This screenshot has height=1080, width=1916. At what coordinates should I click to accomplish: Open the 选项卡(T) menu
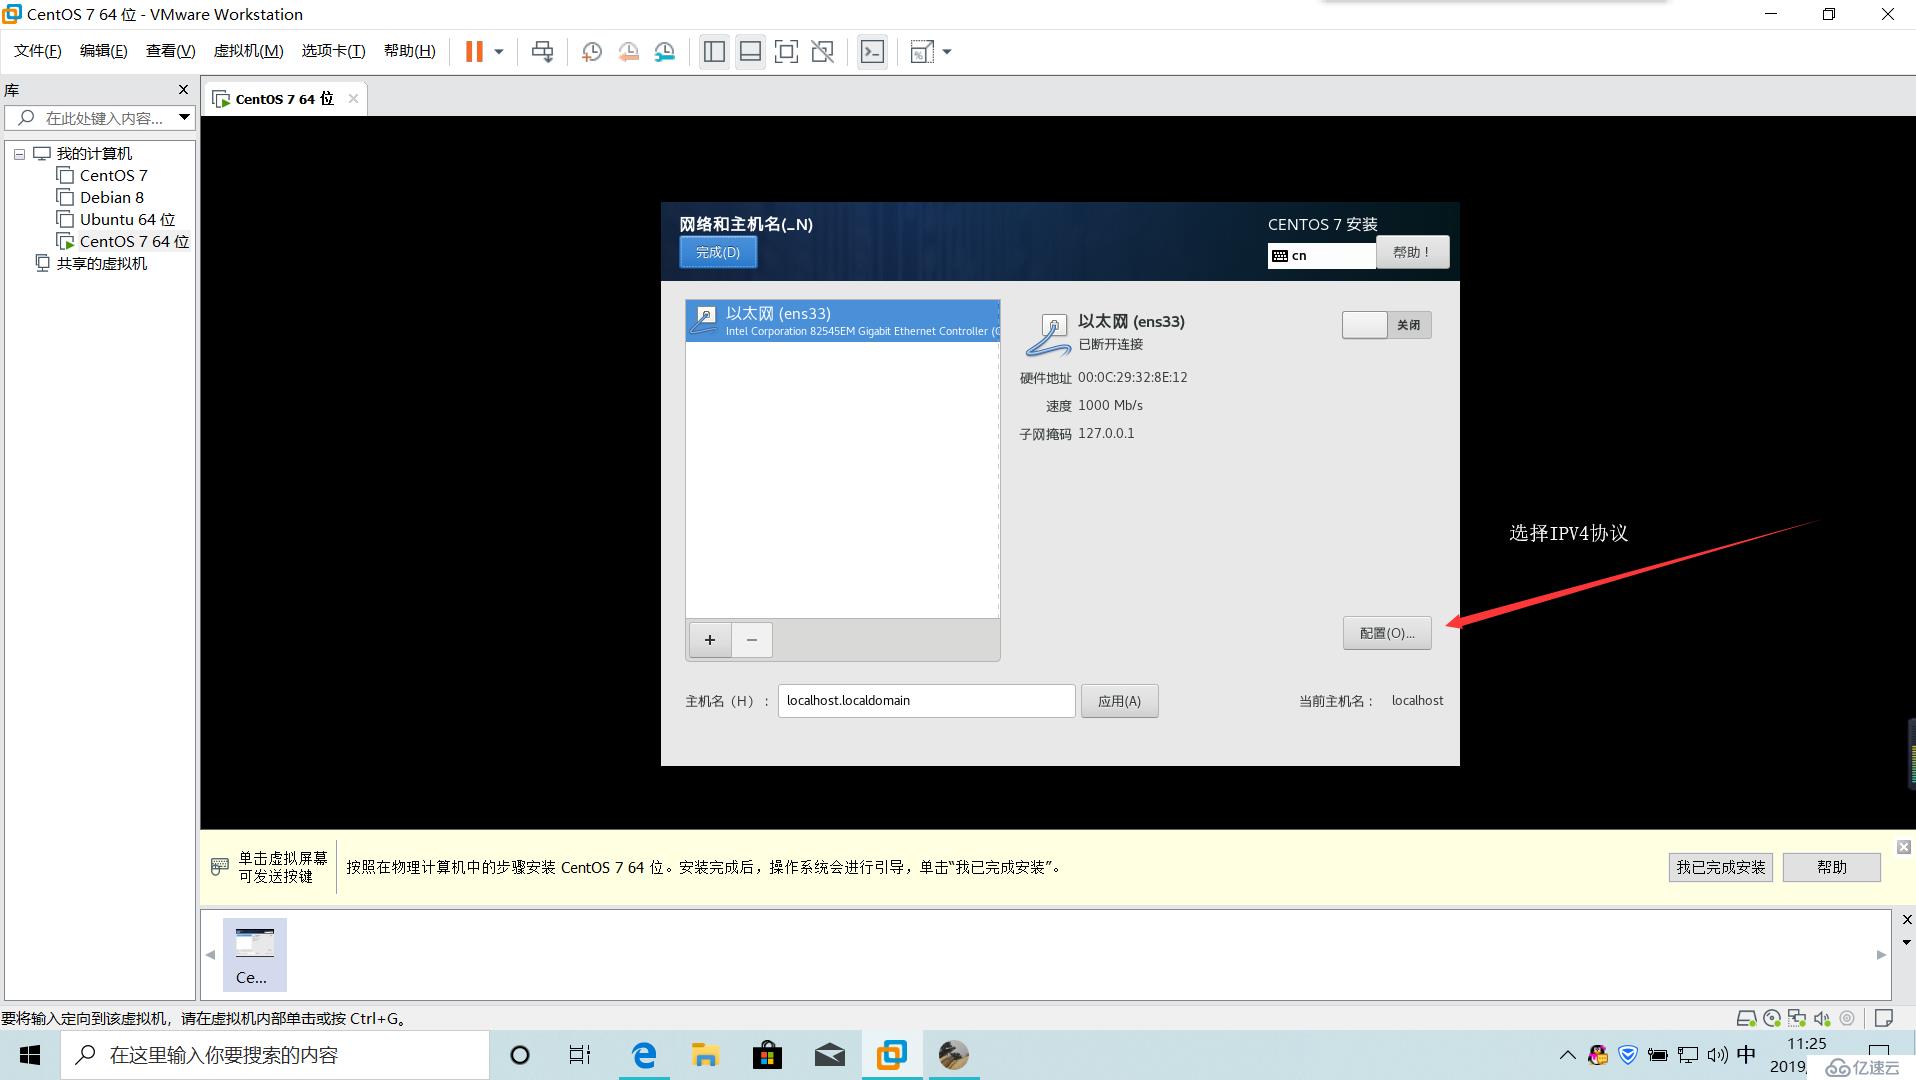[x=333, y=51]
